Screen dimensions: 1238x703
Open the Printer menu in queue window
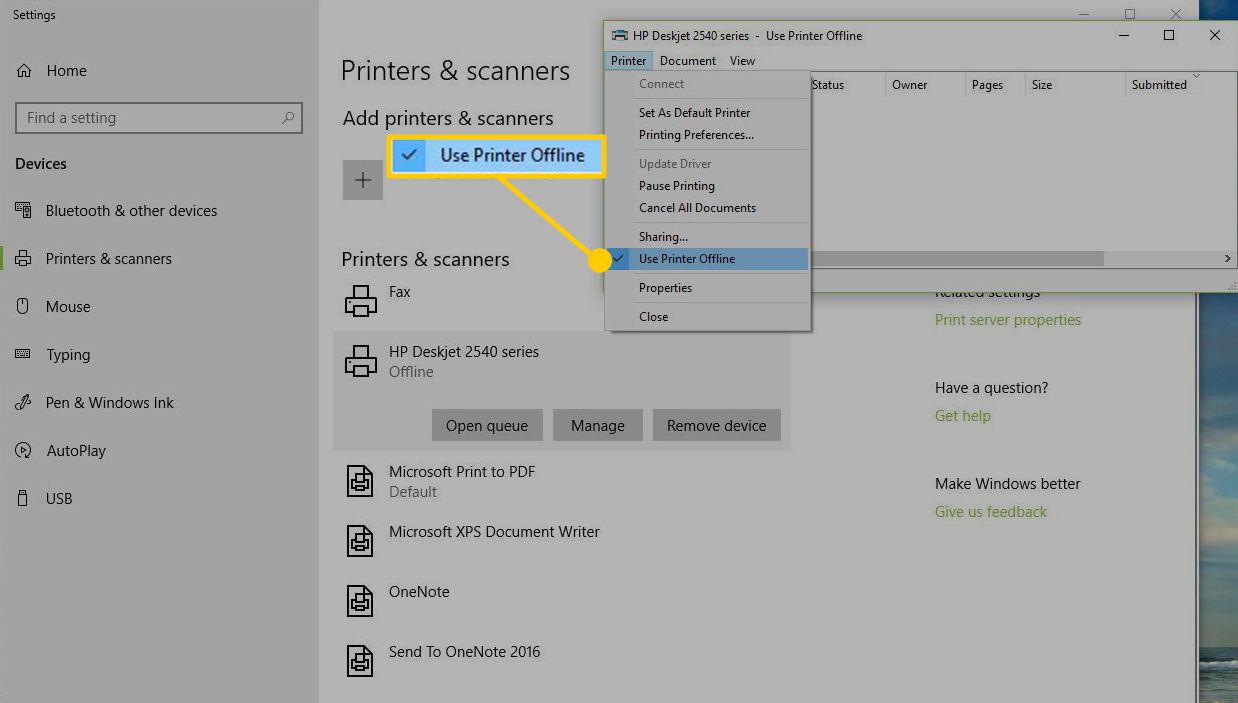point(629,61)
